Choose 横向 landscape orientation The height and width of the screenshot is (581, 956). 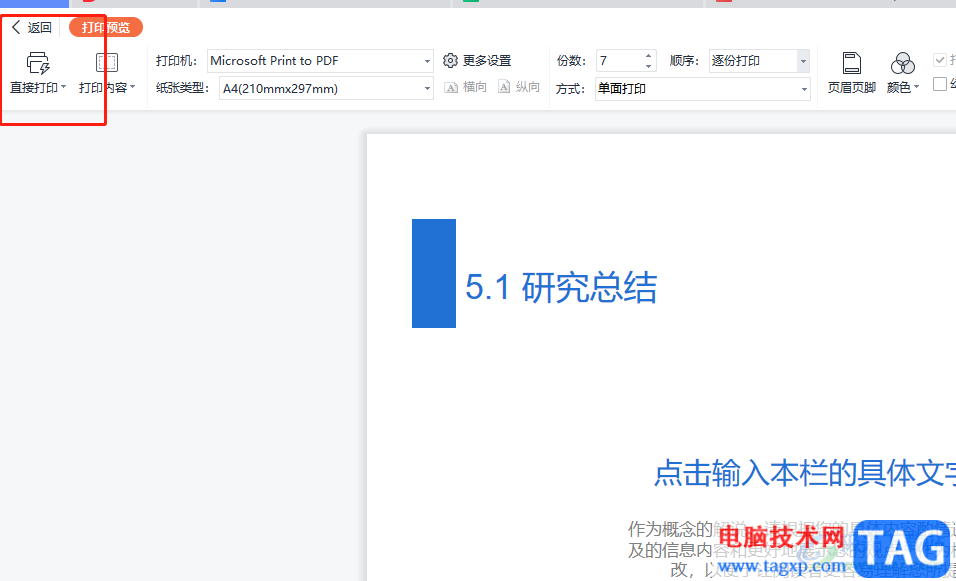(466, 87)
